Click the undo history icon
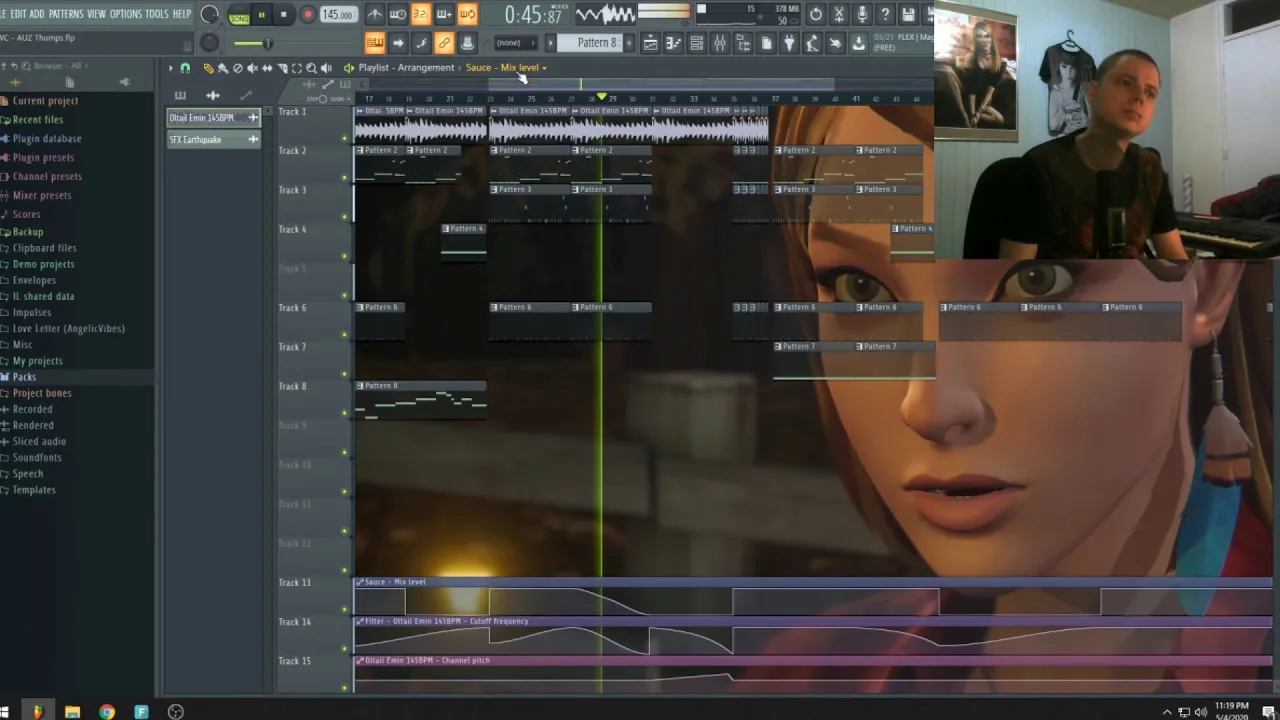The width and height of the screenshot is (1280, 720). [x=816, y=14]
